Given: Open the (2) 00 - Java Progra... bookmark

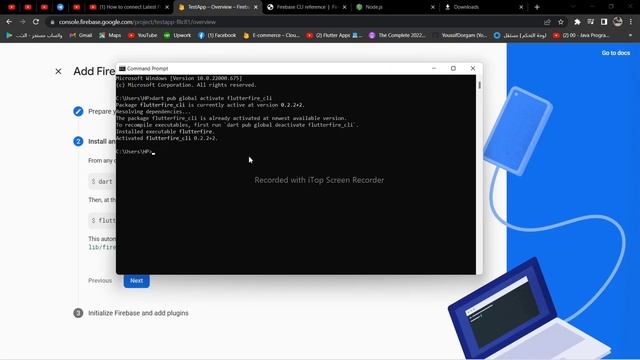Looking at the screenshot, I should point(581,36).
